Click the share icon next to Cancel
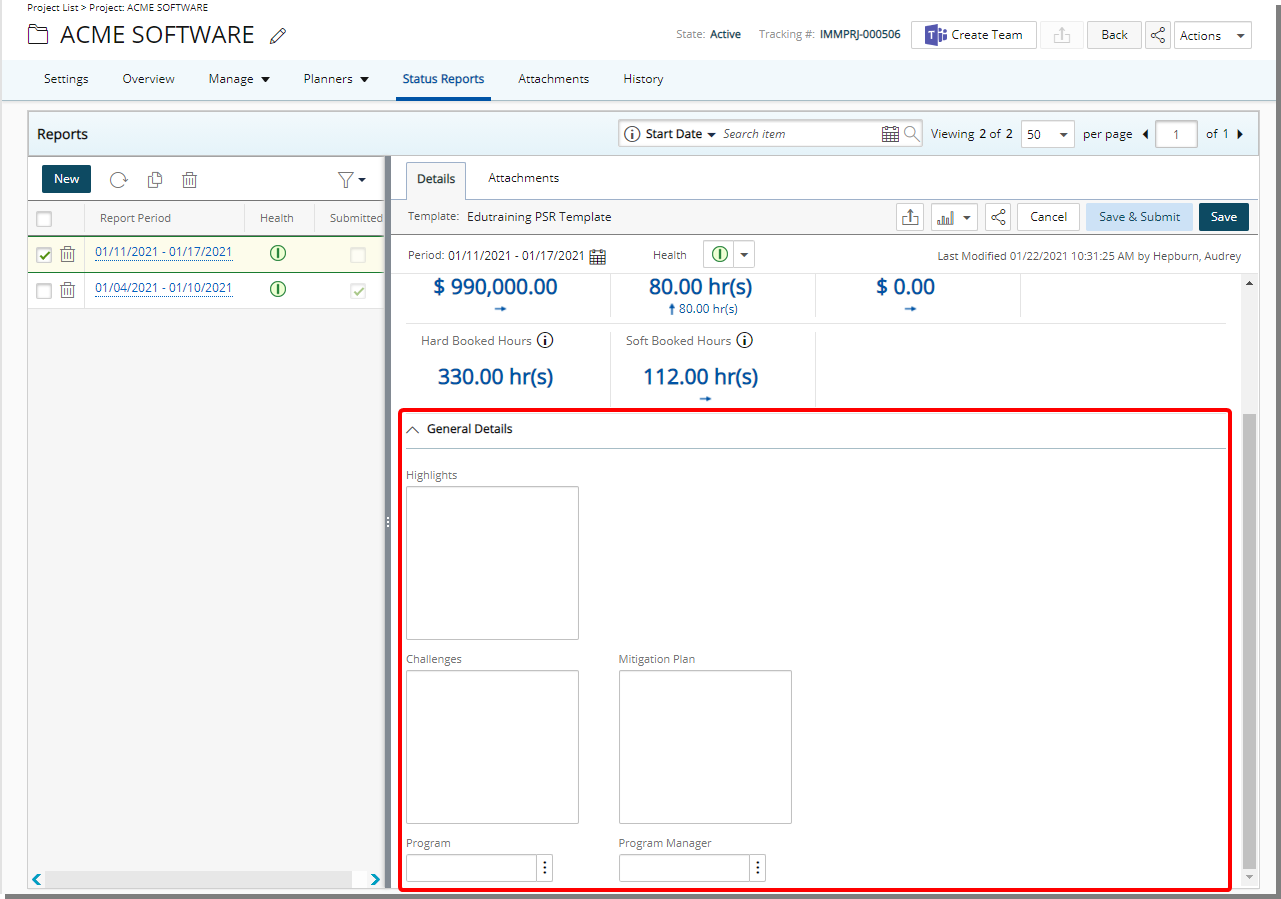1281x899 pixels. 997,217
